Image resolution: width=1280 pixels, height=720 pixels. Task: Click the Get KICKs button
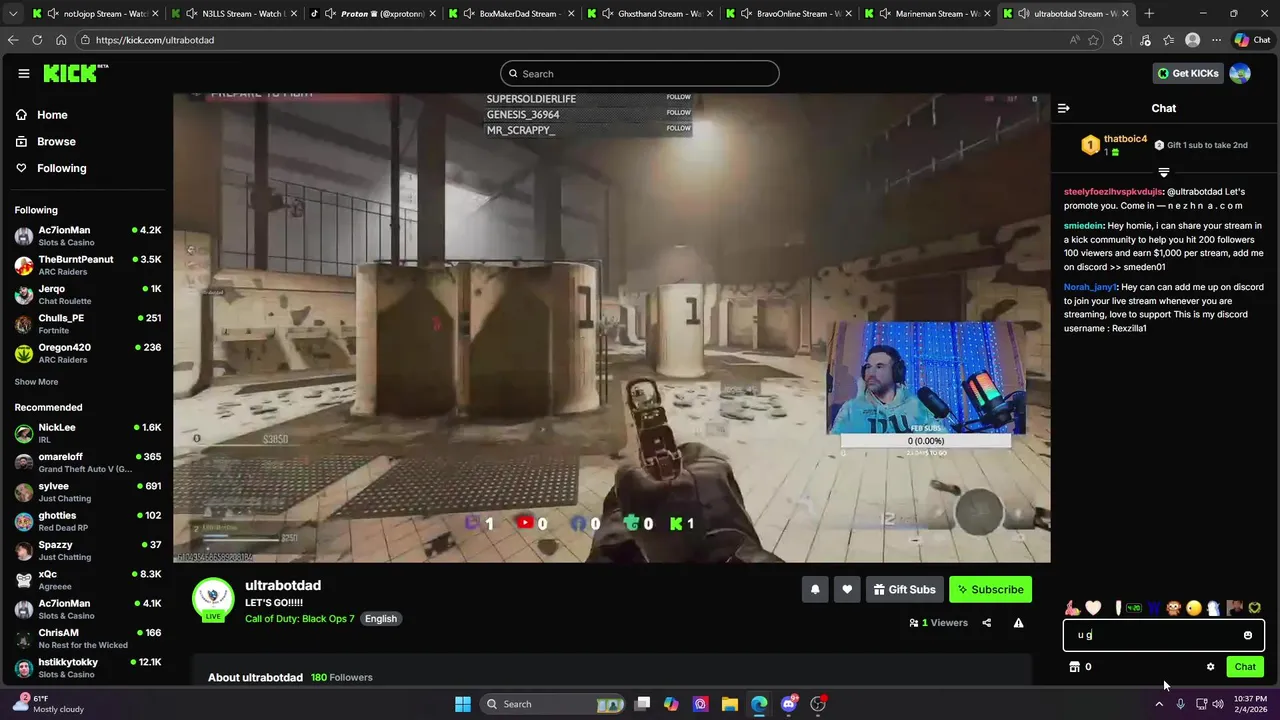[x=1188, y=73]
